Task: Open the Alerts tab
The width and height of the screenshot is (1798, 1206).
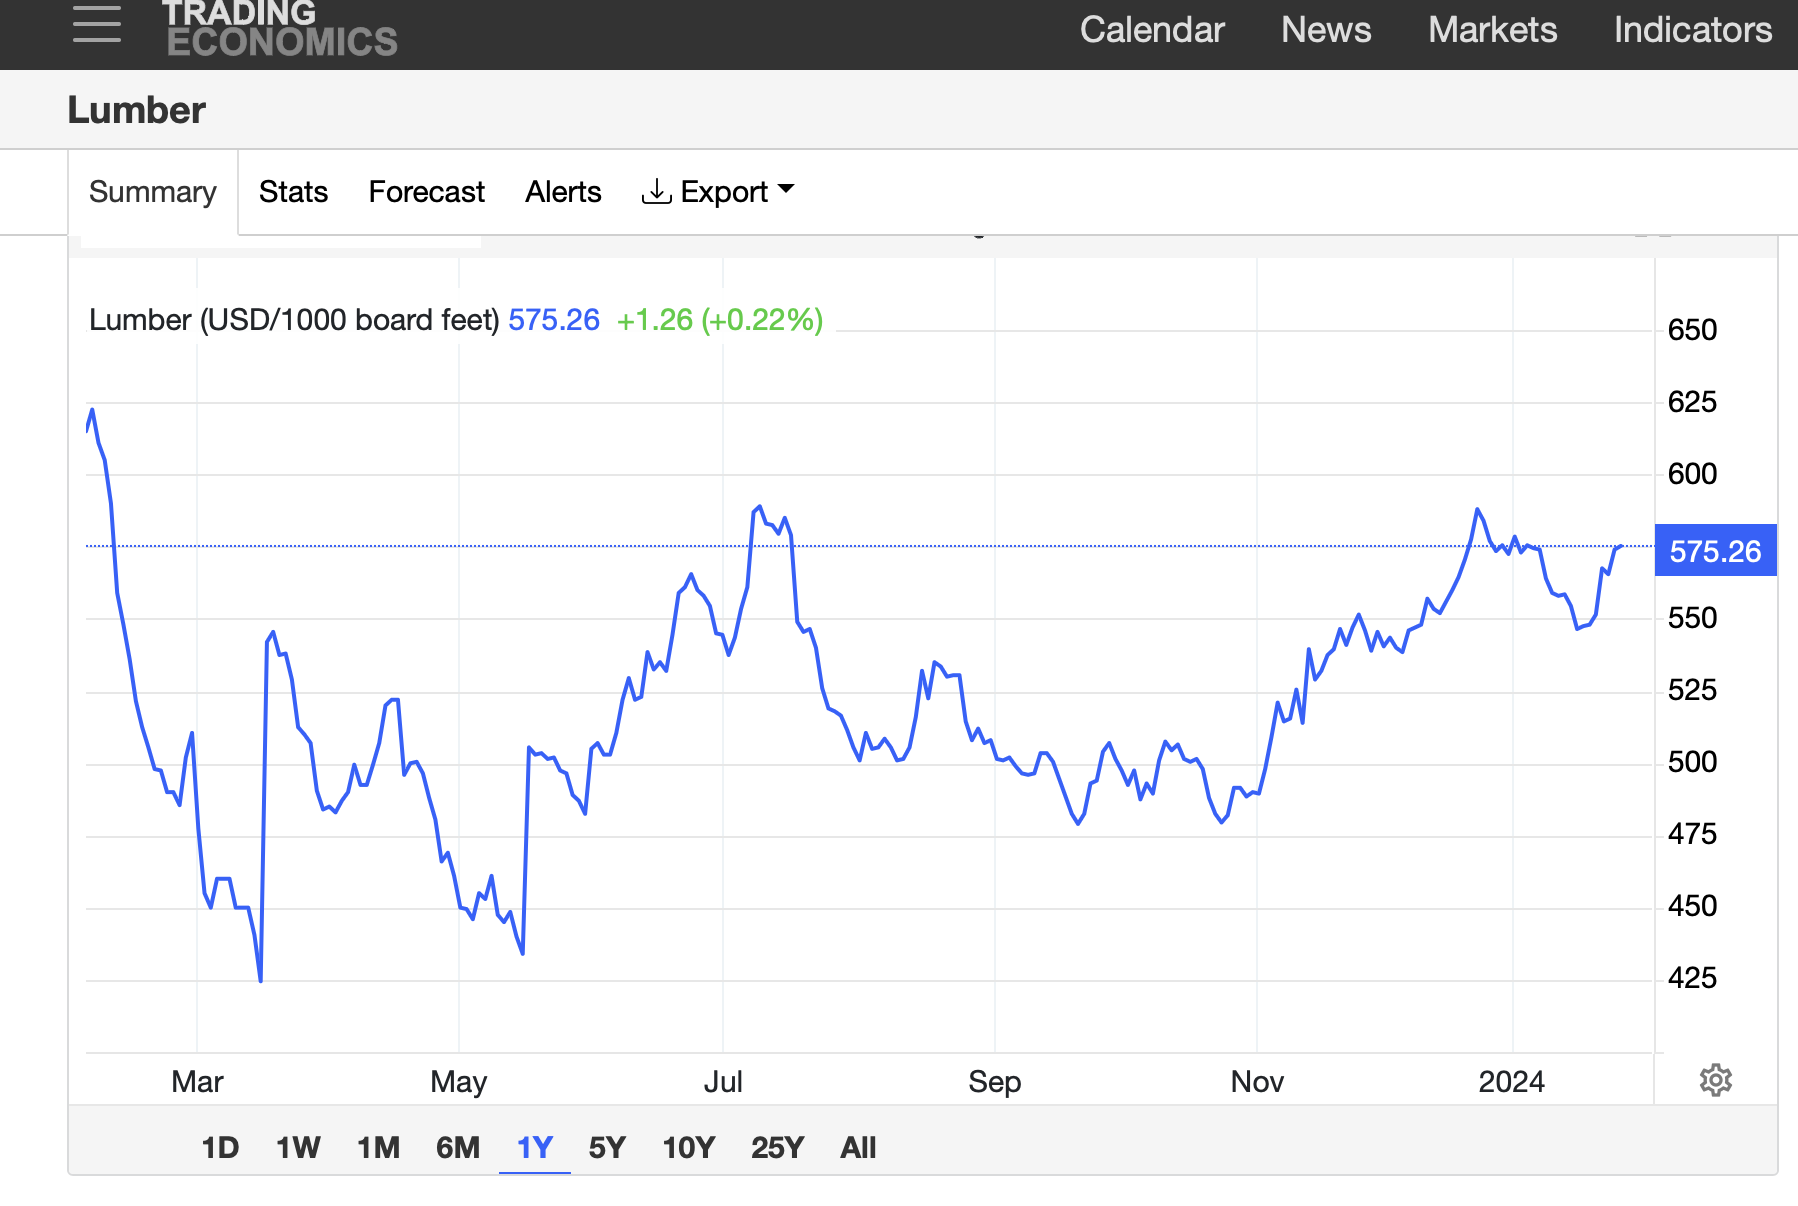Action: pos(563,192)
